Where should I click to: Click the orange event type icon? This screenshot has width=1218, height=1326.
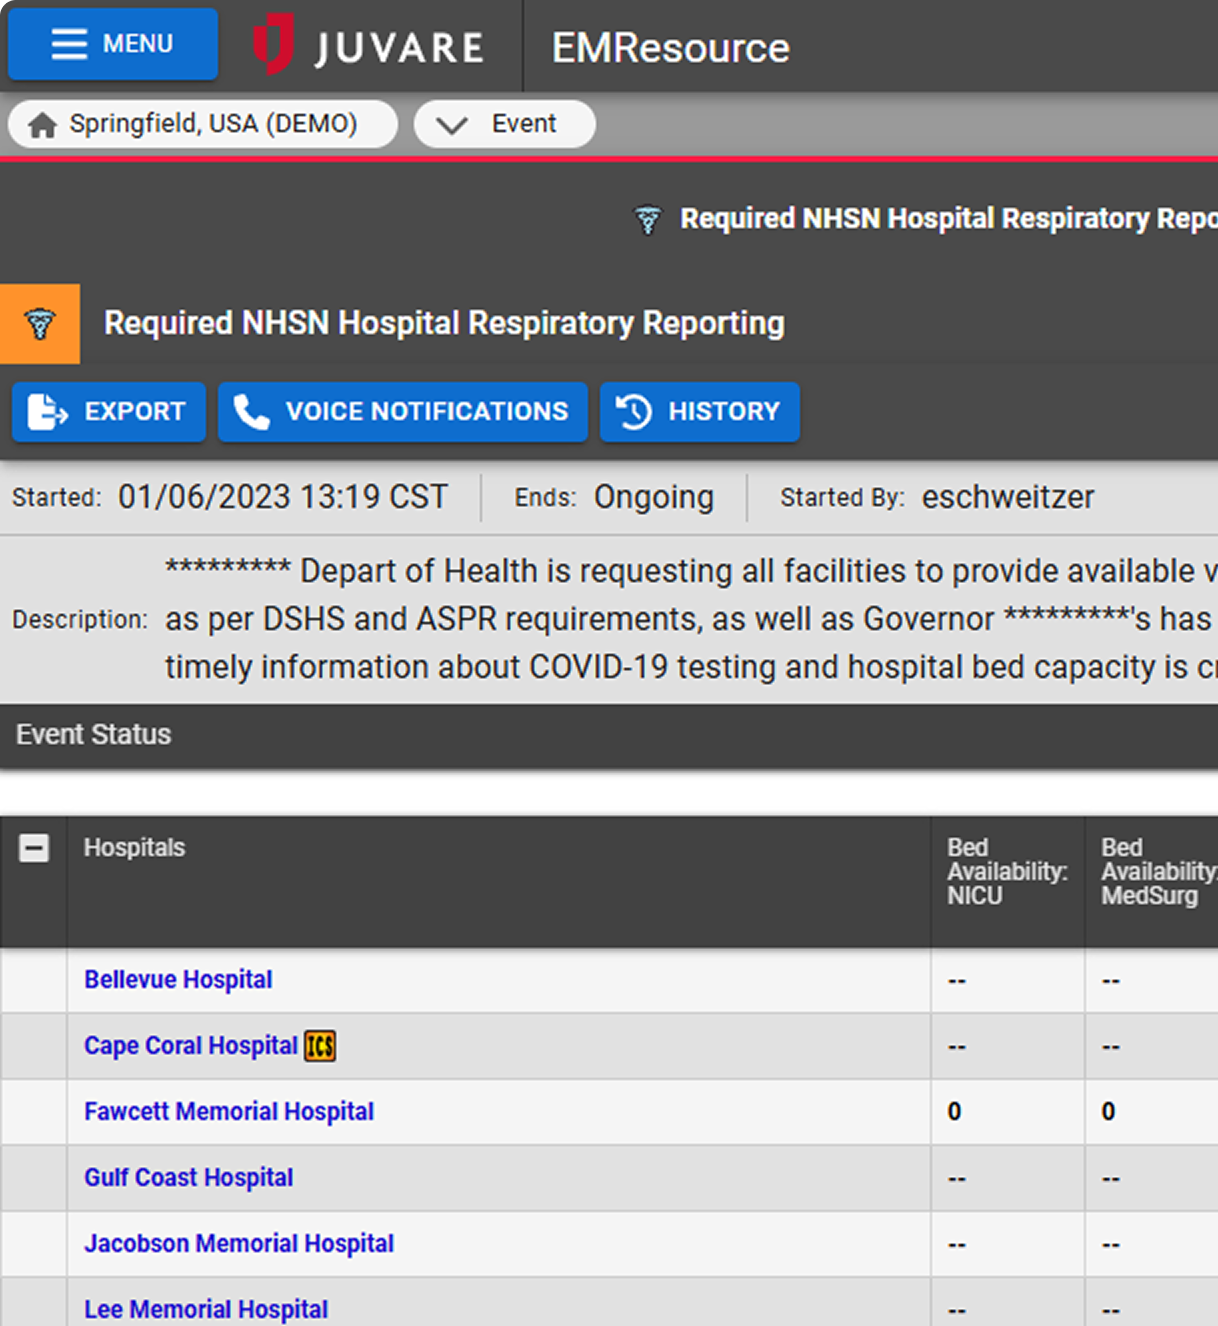click(x=40, y=324)
